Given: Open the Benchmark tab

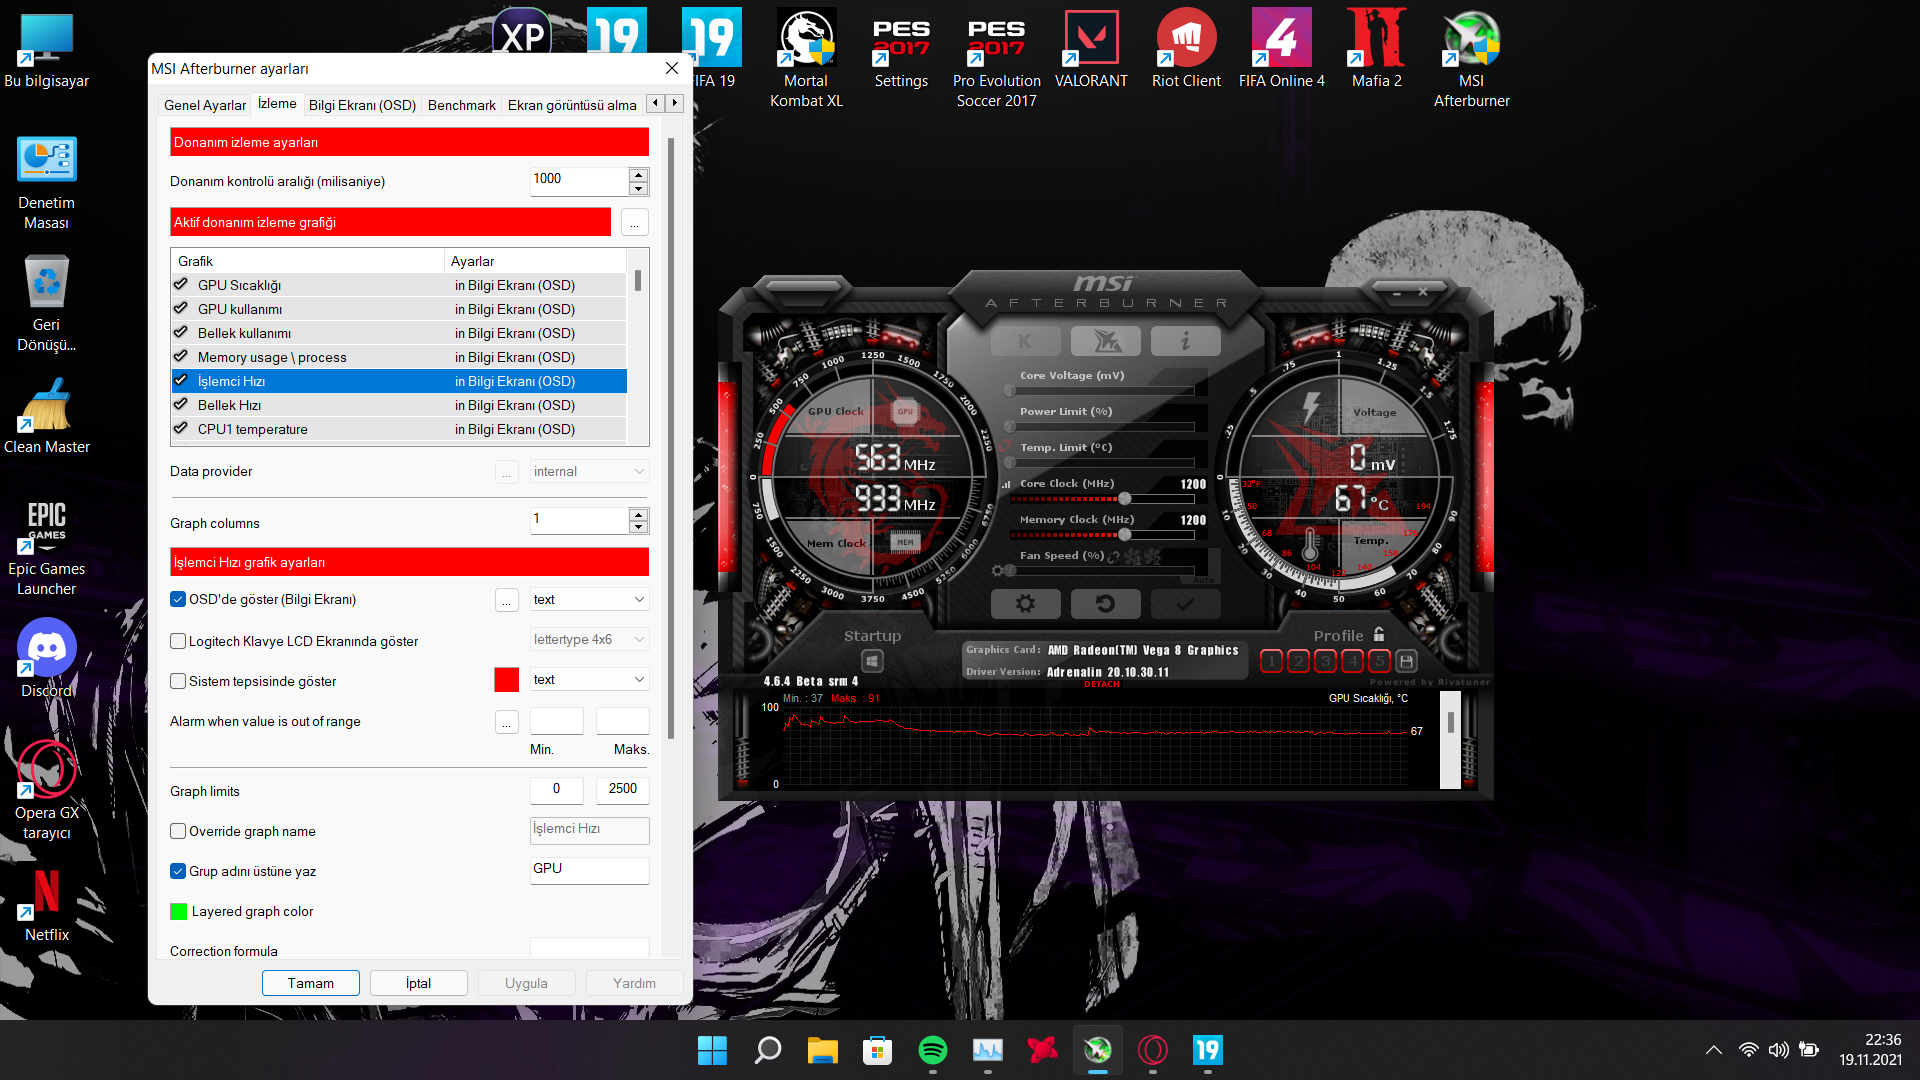Looking at the screenshot, I should 461,105.
